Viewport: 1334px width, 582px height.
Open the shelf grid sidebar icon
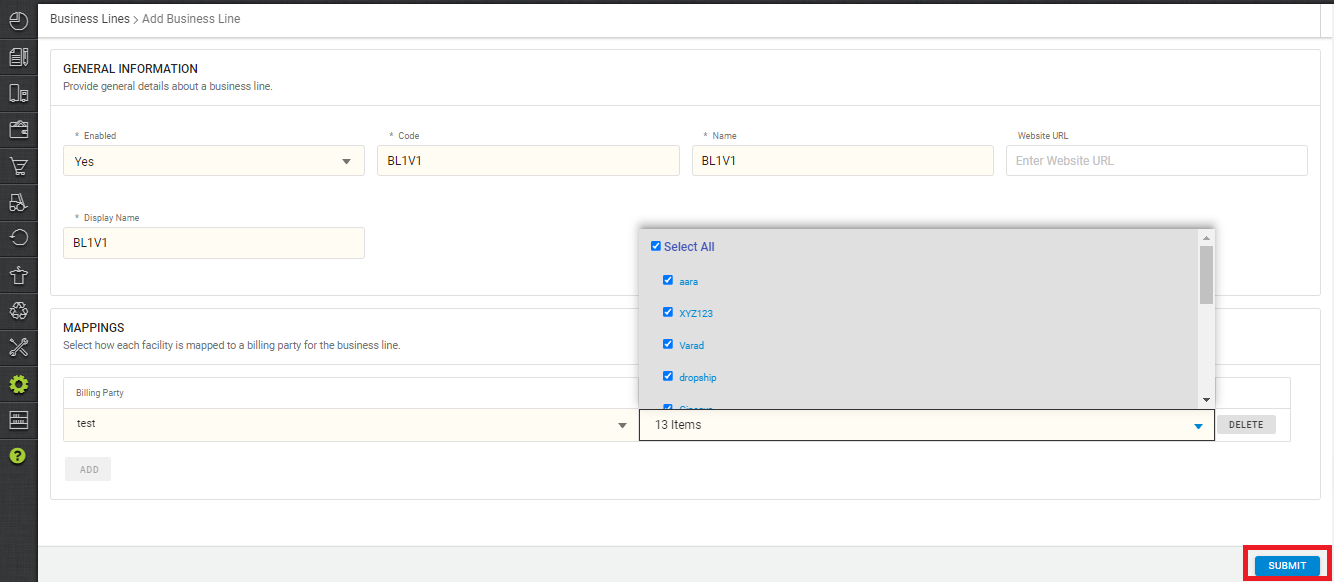(18, 420)
